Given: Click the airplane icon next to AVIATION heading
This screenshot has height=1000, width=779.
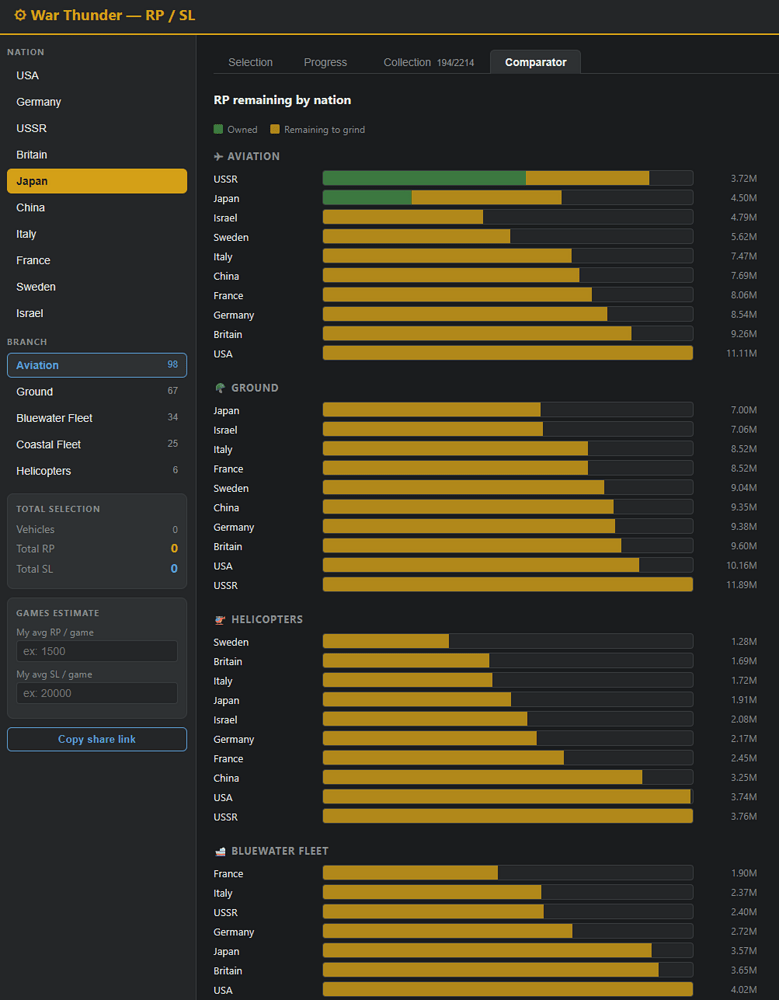Looking at the screenshot, I should [x=219, y=156].
